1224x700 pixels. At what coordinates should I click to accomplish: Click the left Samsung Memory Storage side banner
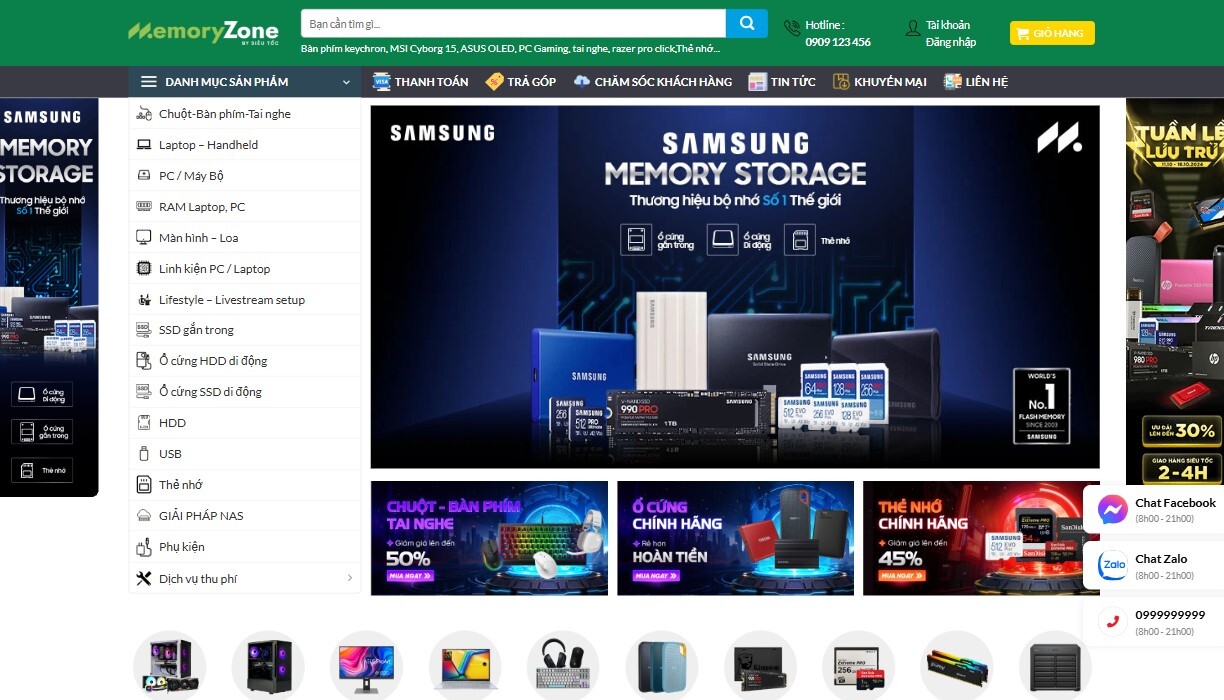point(49,297)
